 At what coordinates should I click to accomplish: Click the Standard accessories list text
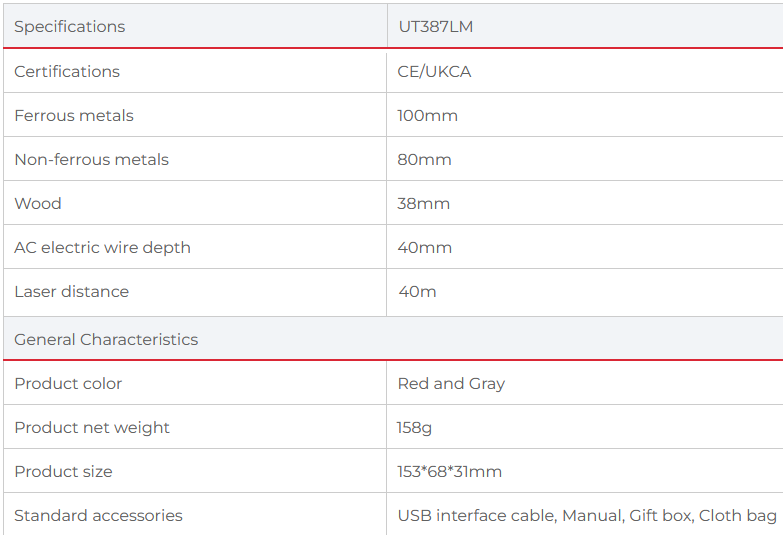coord(587,515)
